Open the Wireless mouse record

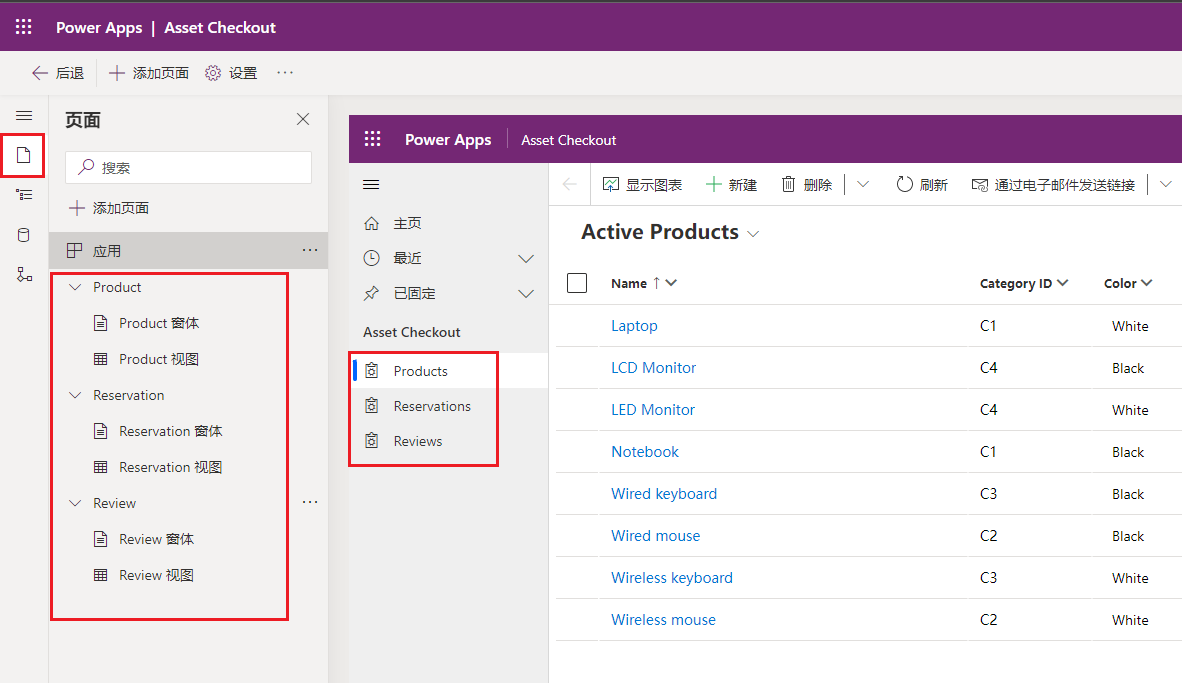click(663, 620)
